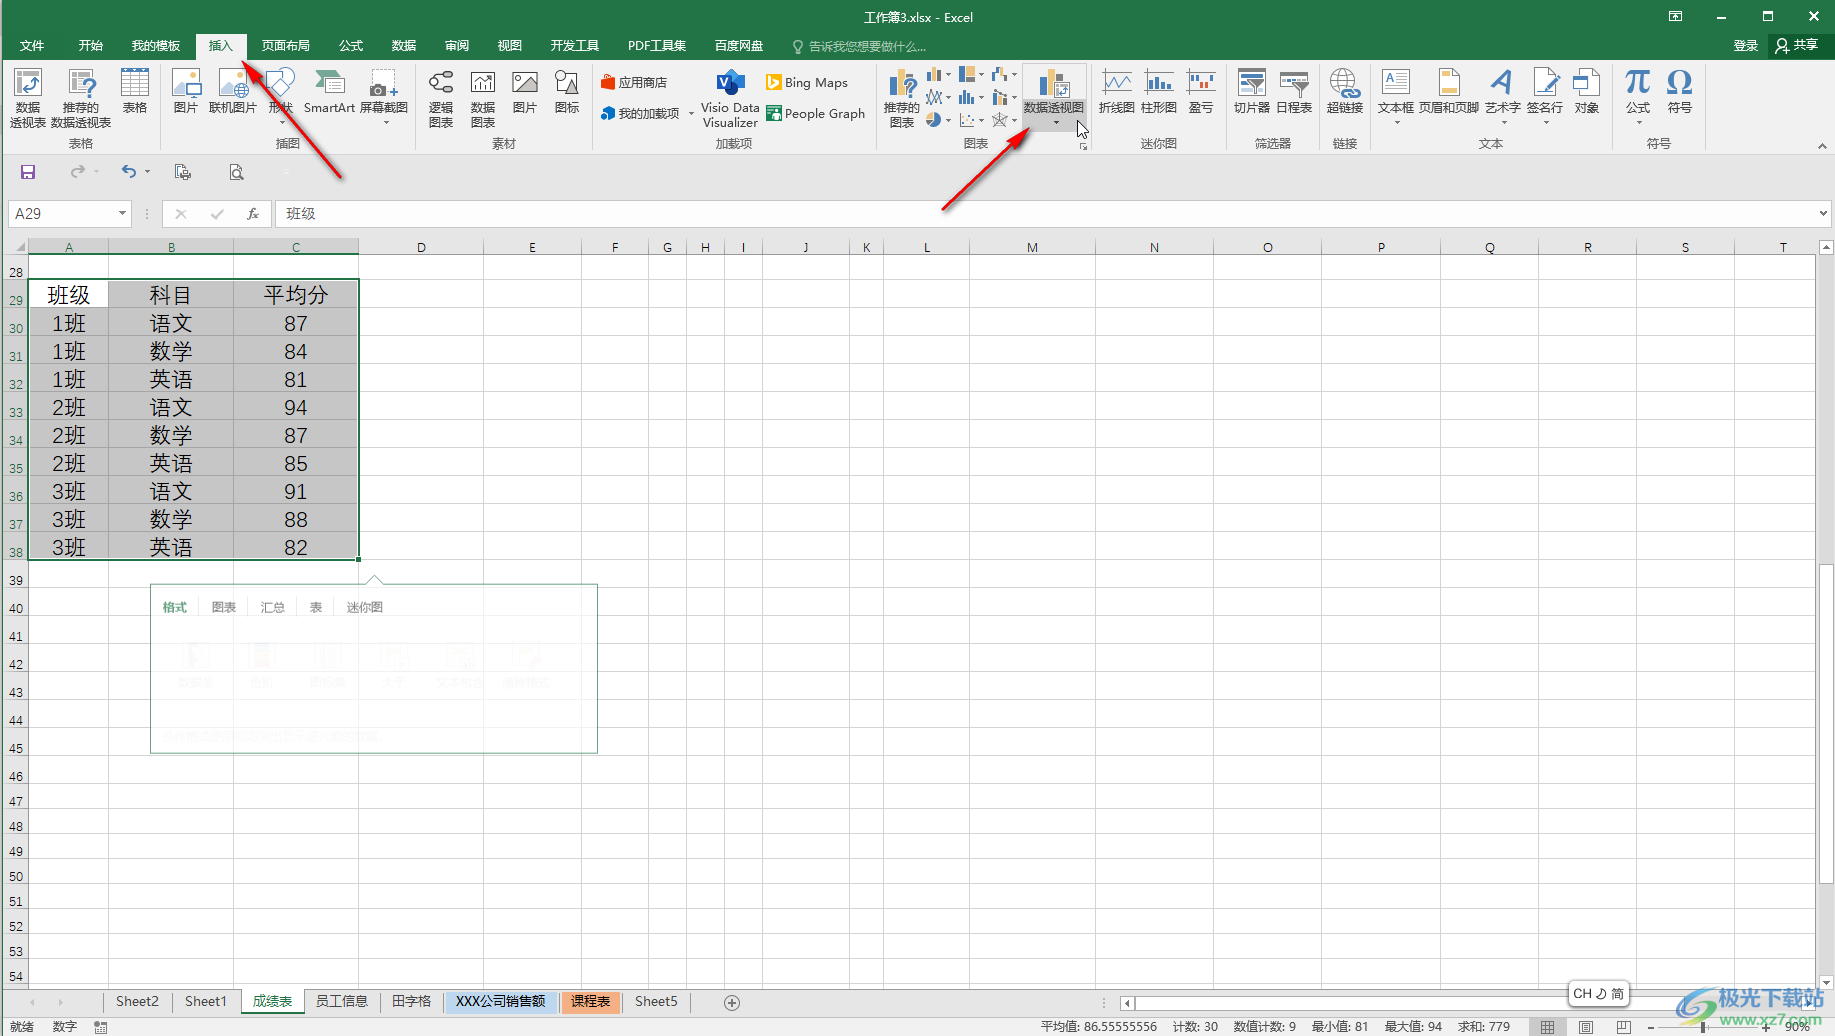Image resolution: width=1835 pixels, height=1036 pixels.
Task: Insert a Table from the ribbon
Action: pyautogui.click(x=135, y=92)
